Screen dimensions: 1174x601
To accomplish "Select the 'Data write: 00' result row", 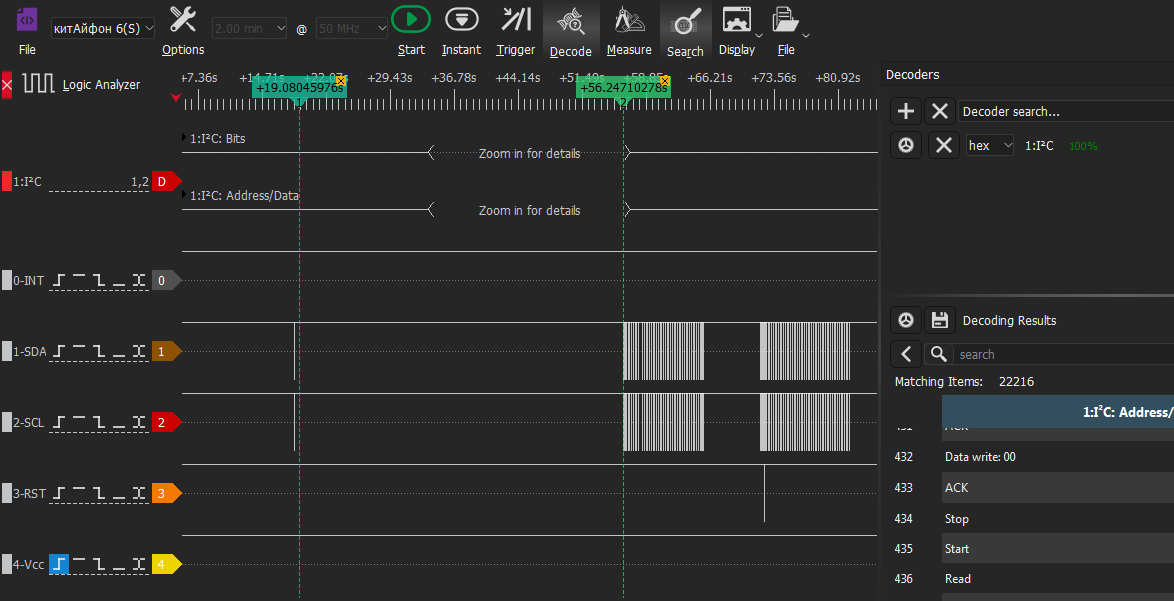I will [x=980, y=457].
